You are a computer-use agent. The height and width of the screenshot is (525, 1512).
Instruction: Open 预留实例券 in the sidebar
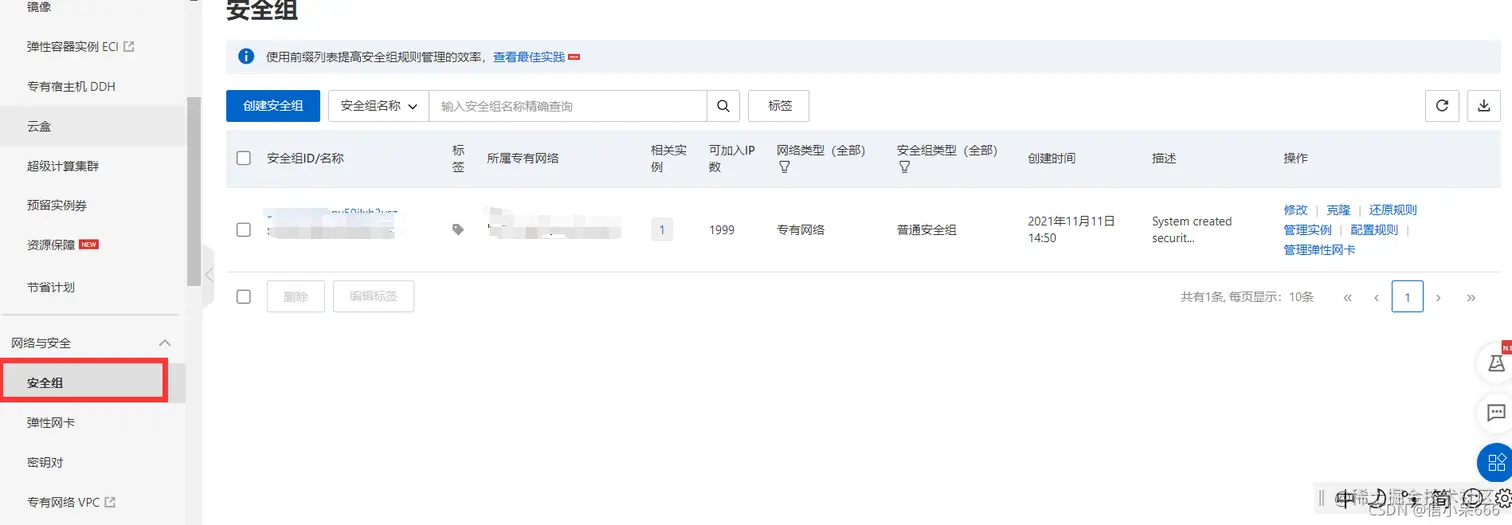57,205
